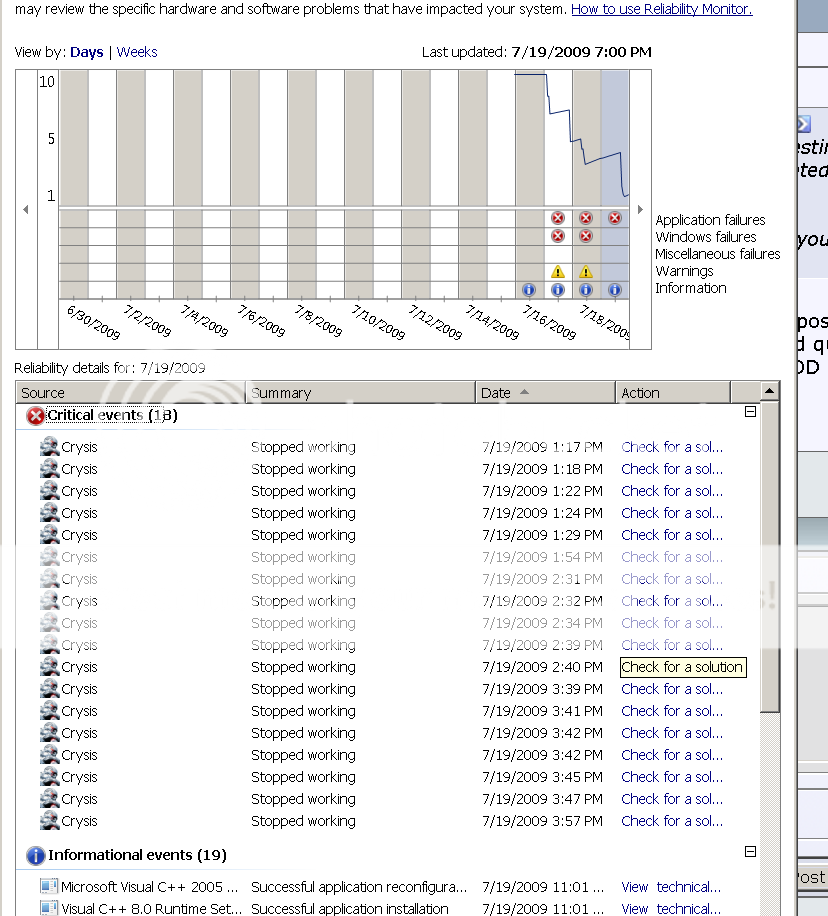828x916 pixels.
Task: Click the application failure icon for 7/18/2009
Action: (586, 218)
